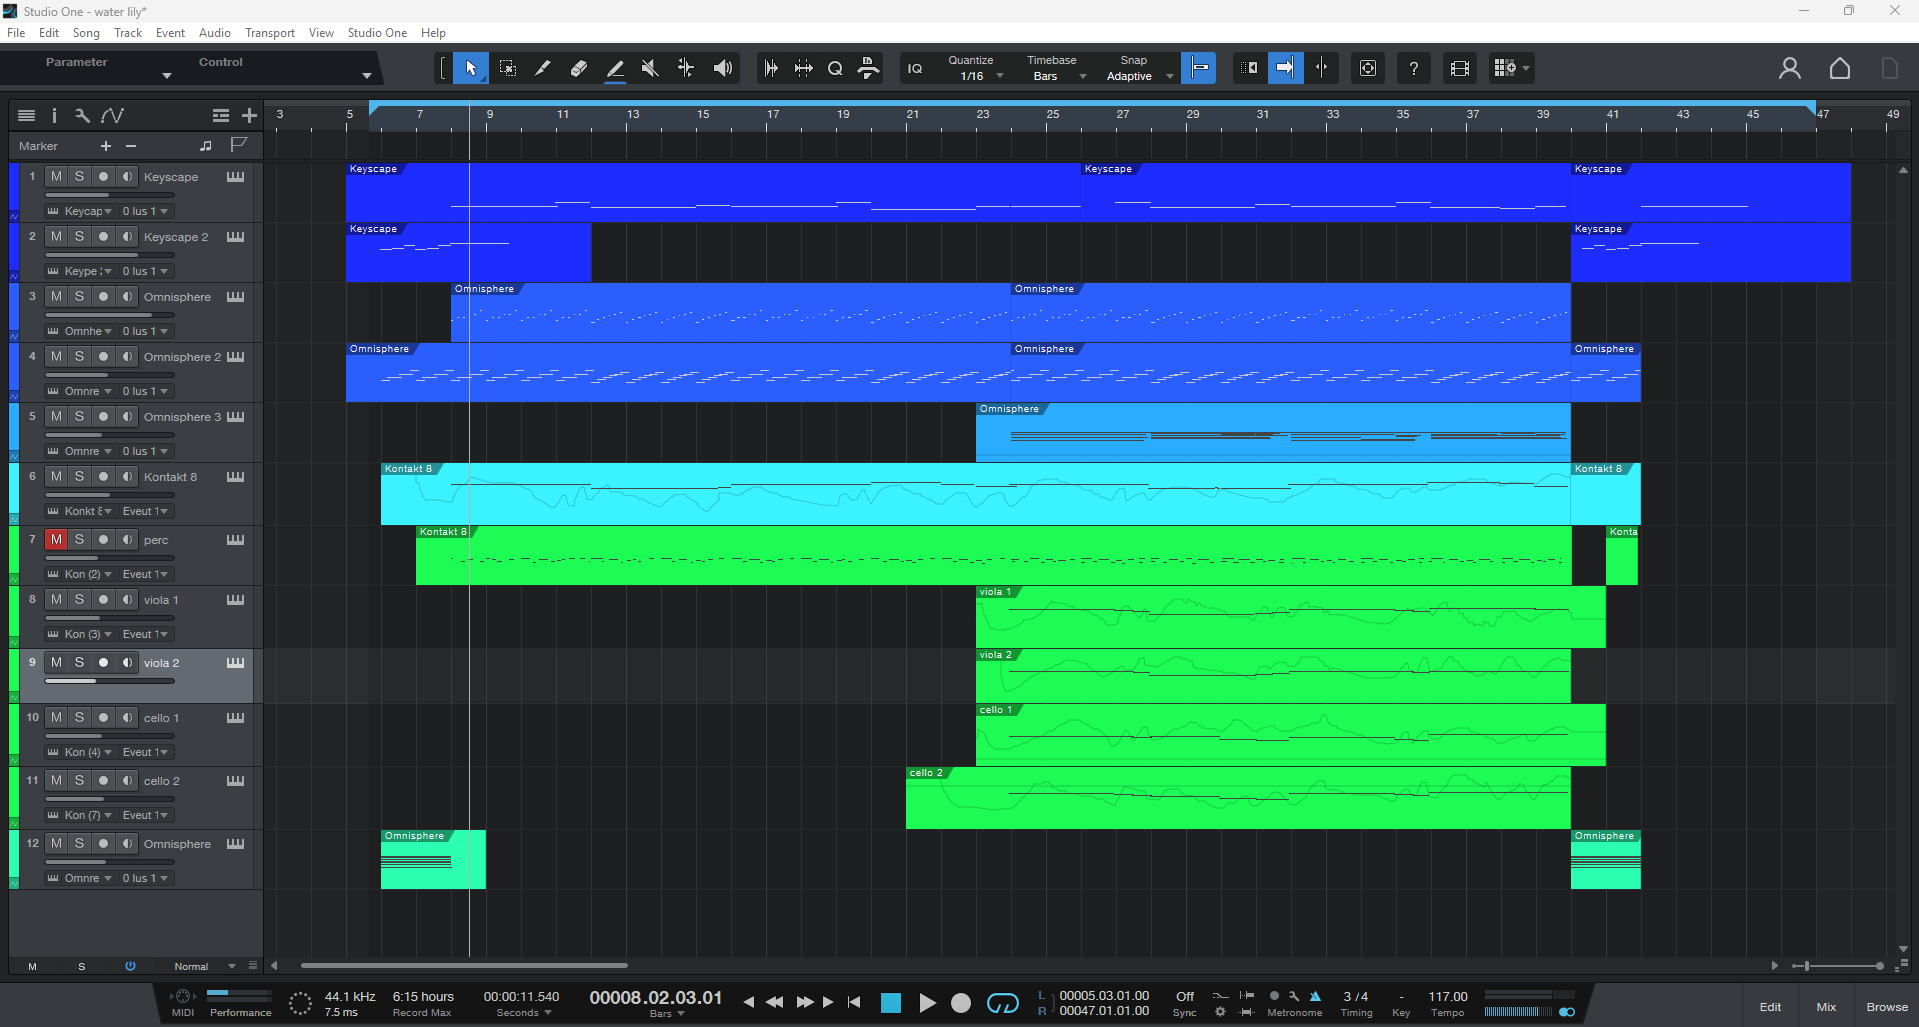Open the Audio menu
The image size is (1919, 1027).
[215, 33]
